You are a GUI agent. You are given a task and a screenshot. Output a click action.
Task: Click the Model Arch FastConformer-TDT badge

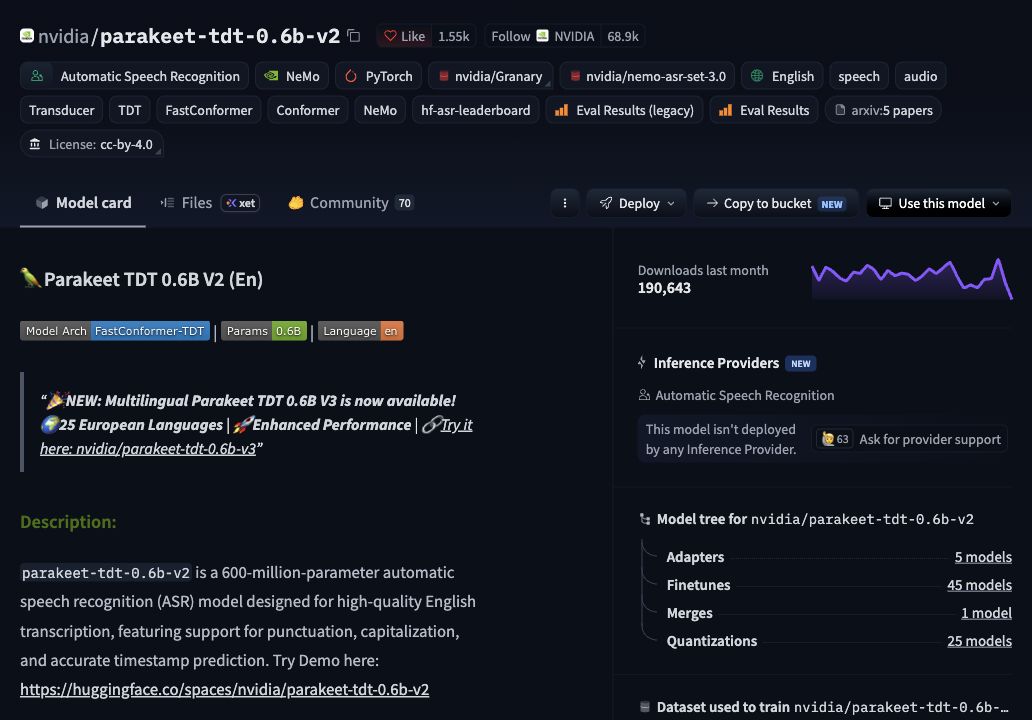tap(115, 331)
